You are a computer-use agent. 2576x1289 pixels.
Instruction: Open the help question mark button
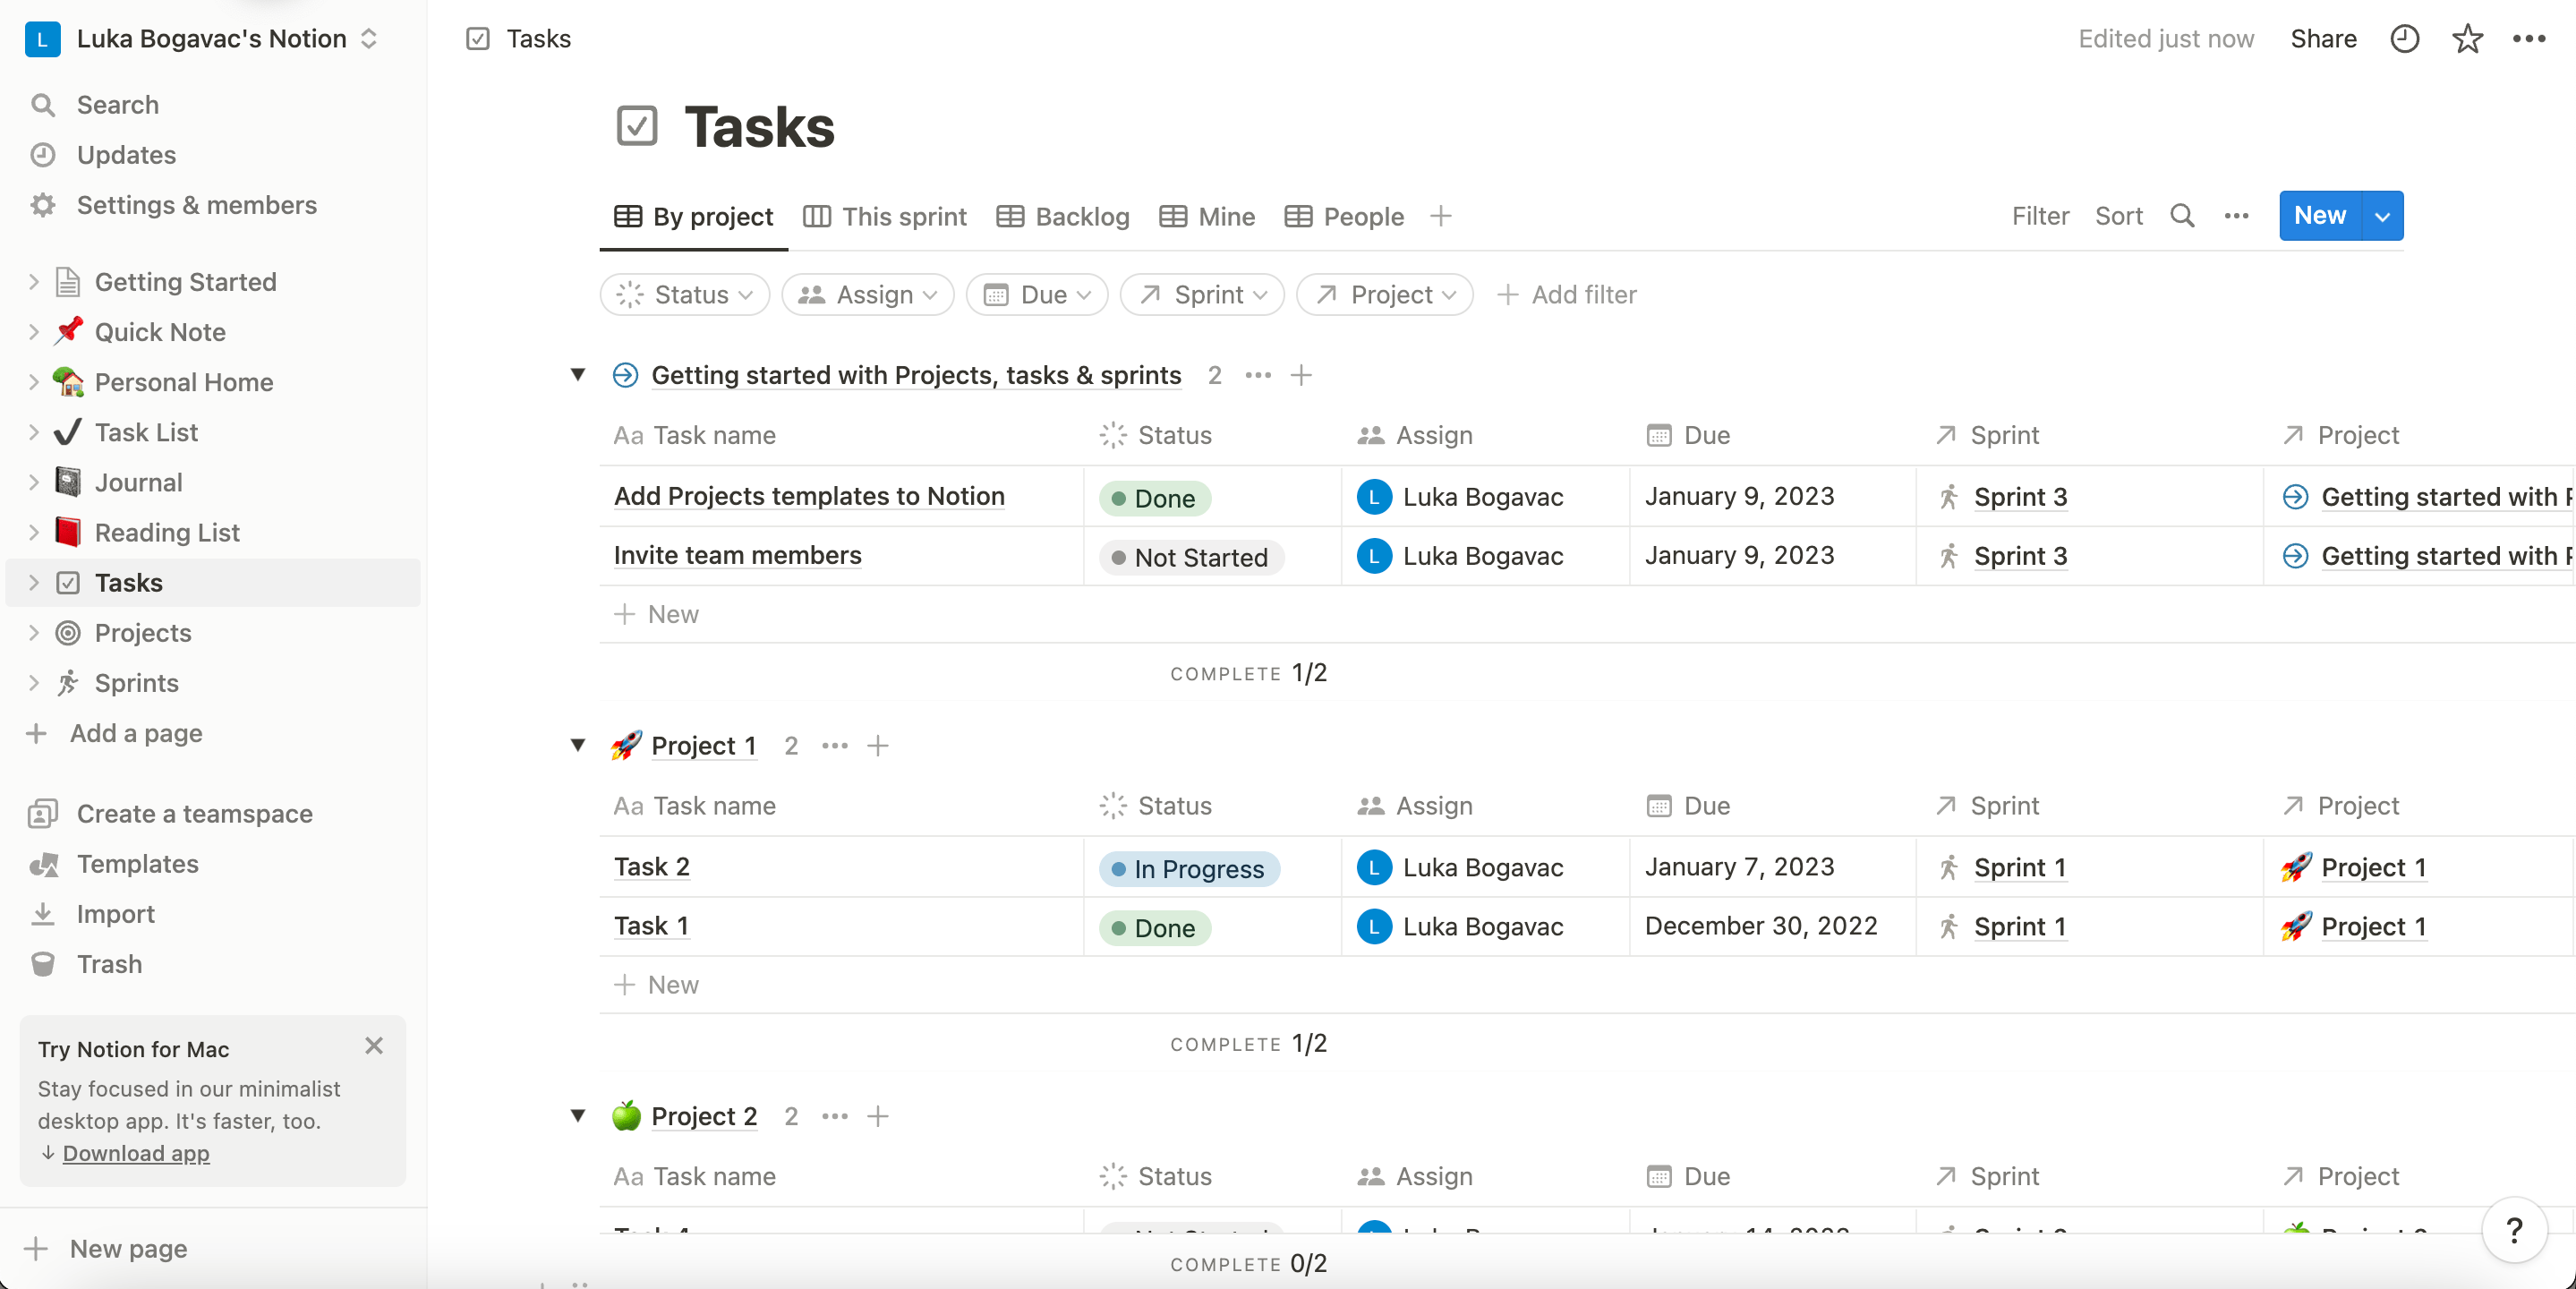pos(2513,1230)
